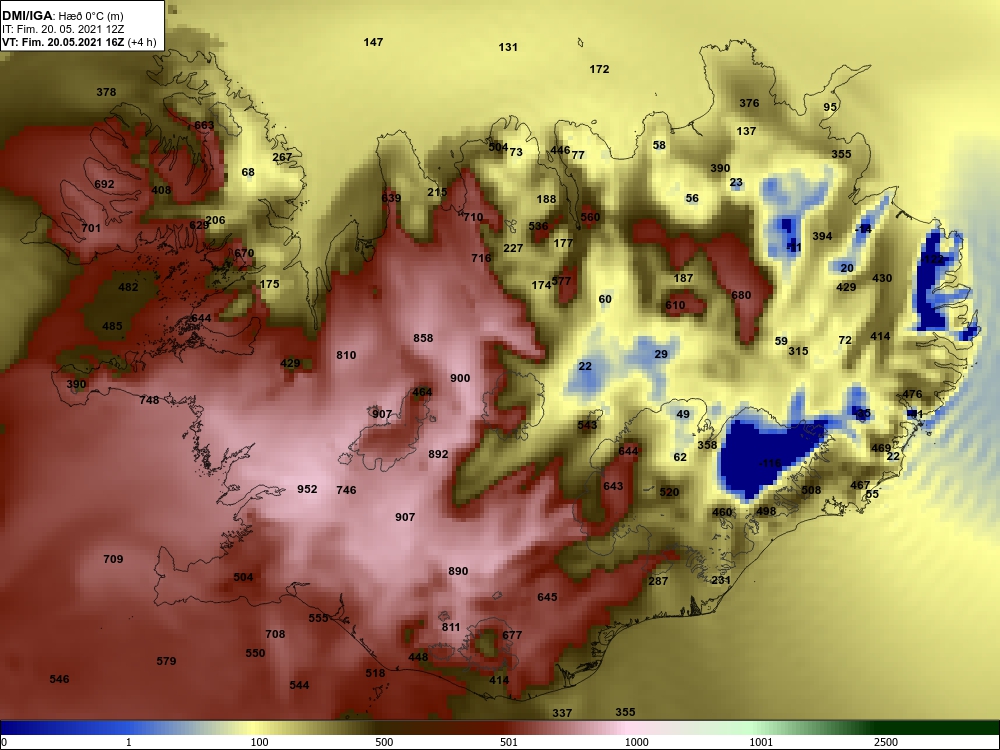Click the 1001 label on the color scale
1000x750 pixels.
pos(761,742)
